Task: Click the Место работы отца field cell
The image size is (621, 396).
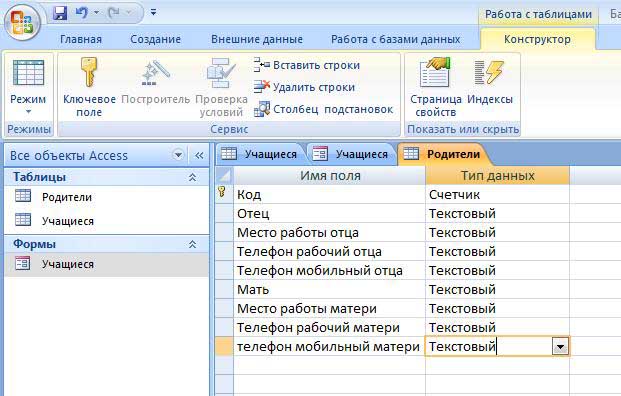Action: tap(330, 232)
